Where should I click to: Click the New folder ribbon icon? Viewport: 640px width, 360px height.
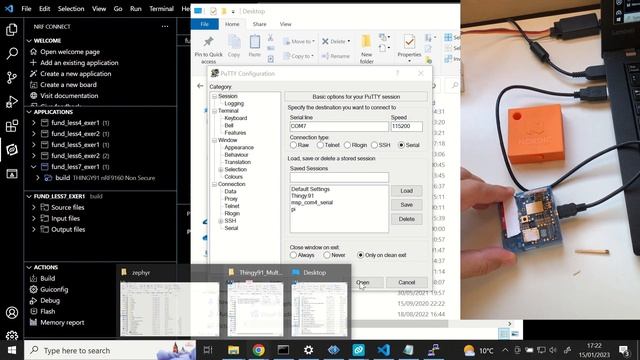tap(366, 42)
